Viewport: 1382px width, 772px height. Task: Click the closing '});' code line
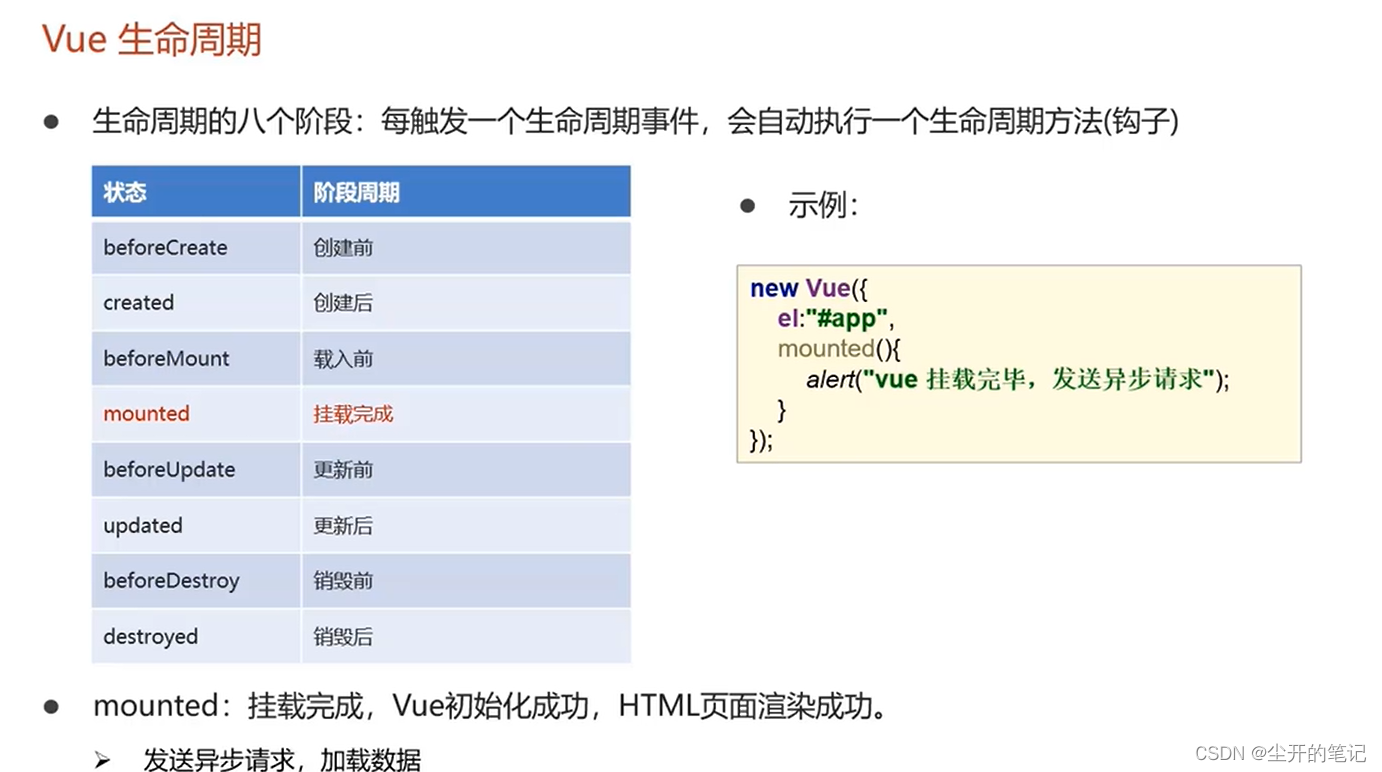(761, 441)
